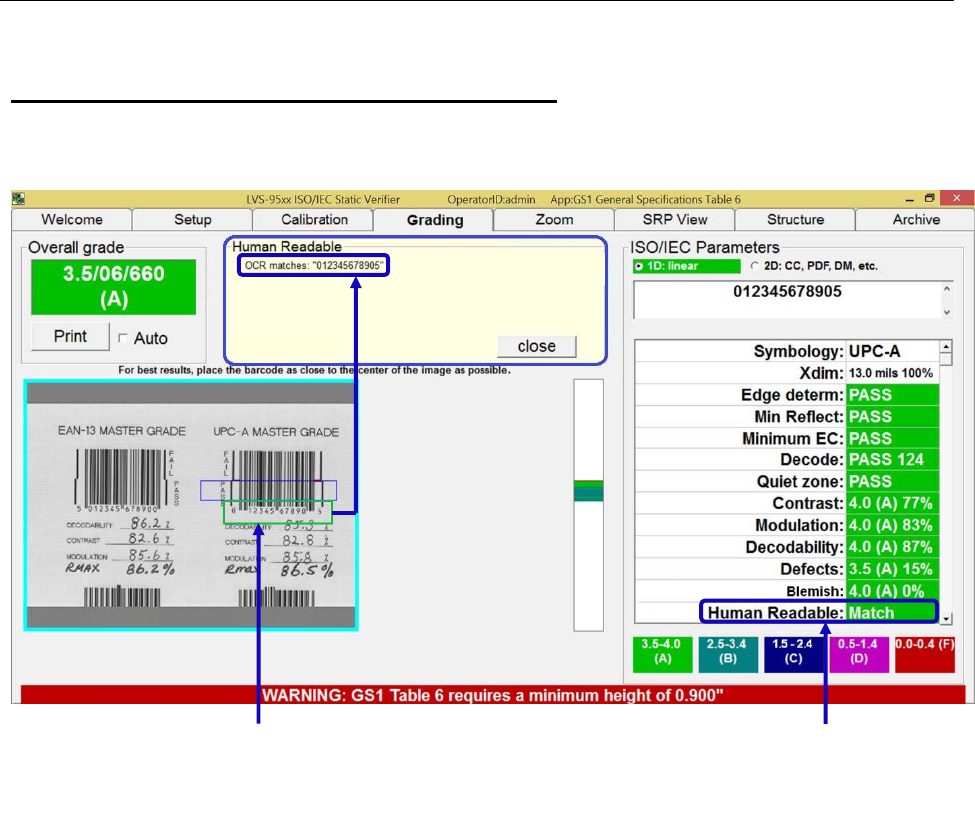Switch to the Setup tab
This screenshot has height=838, width=975.
[192, 219]
